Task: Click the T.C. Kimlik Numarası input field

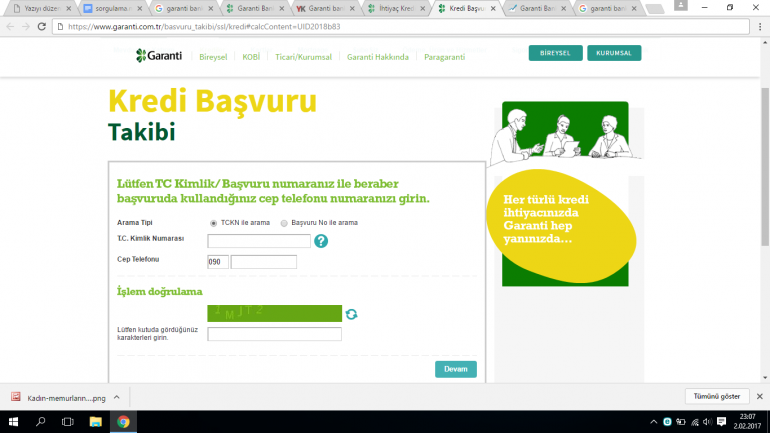Action: 259,241
